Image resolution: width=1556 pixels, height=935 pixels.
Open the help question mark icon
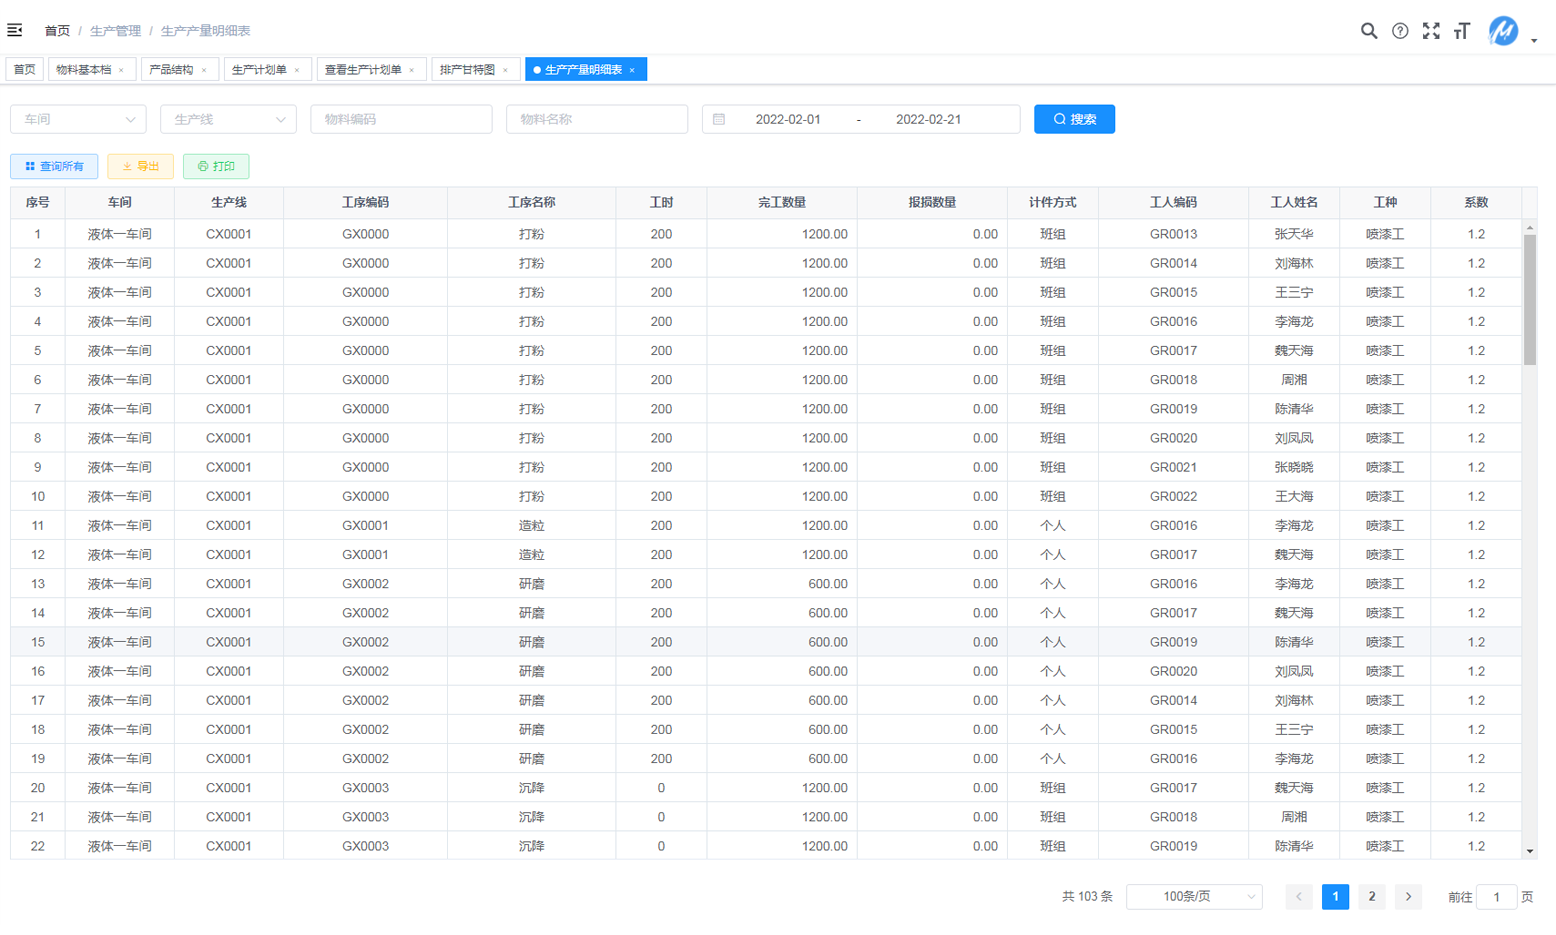[1400, 31]
